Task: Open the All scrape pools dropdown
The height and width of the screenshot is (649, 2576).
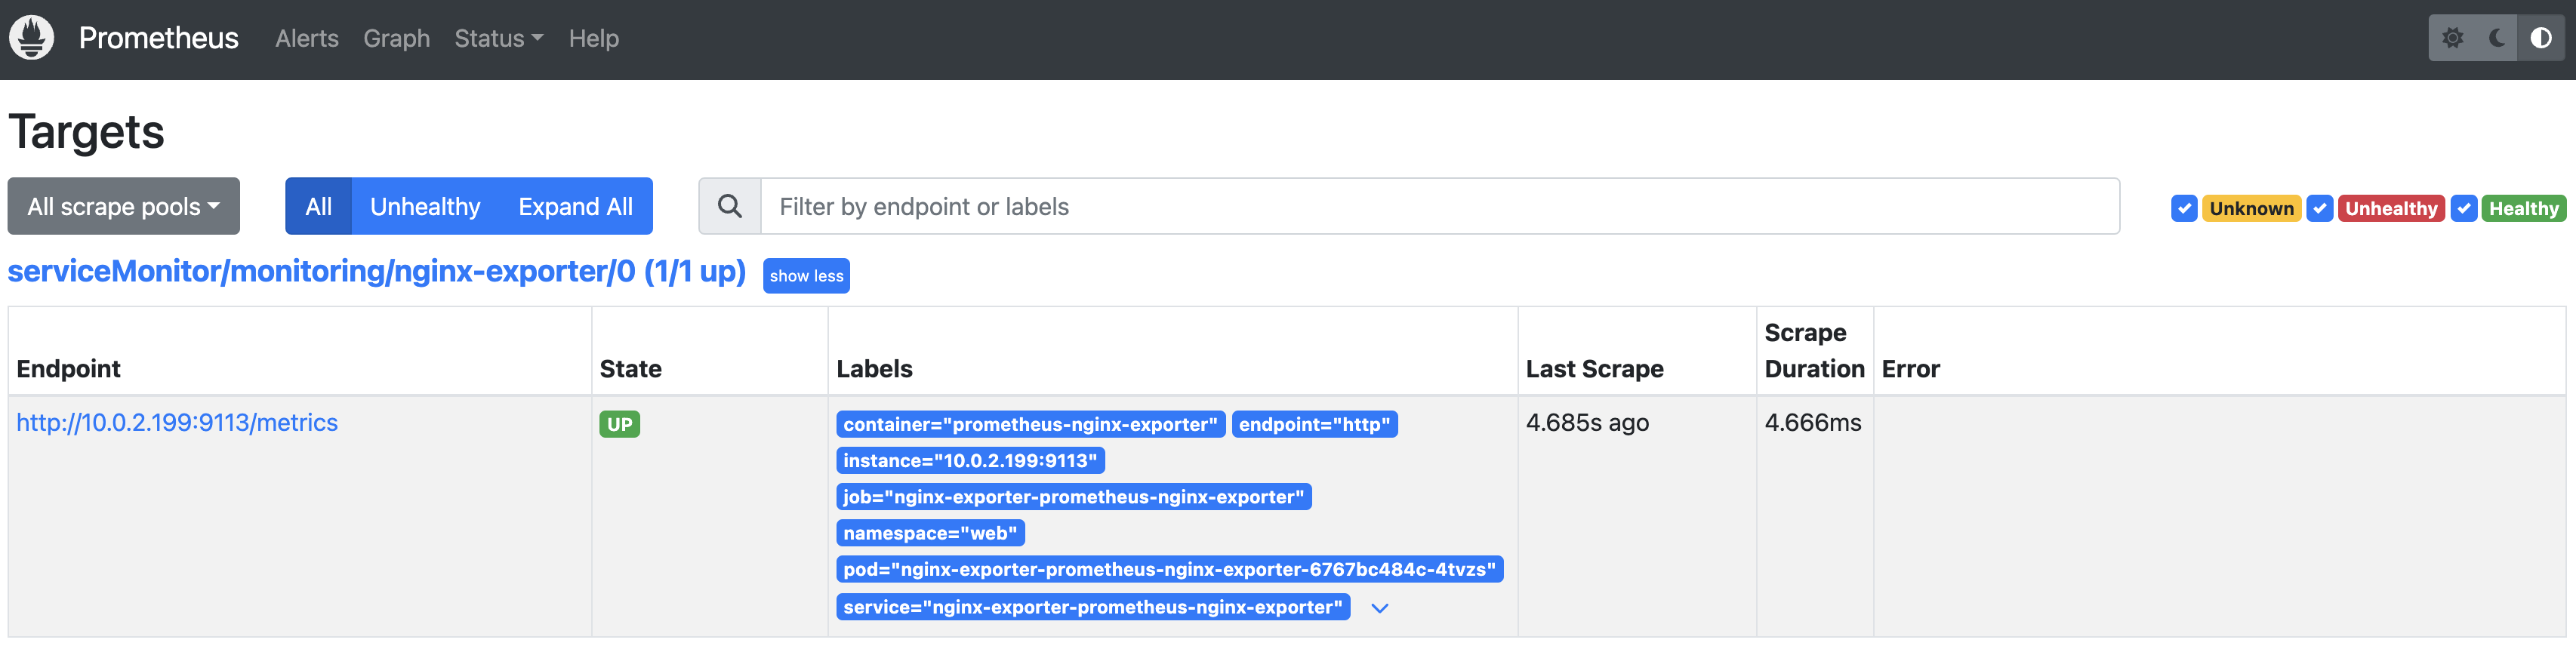Action: pos(123,207)
